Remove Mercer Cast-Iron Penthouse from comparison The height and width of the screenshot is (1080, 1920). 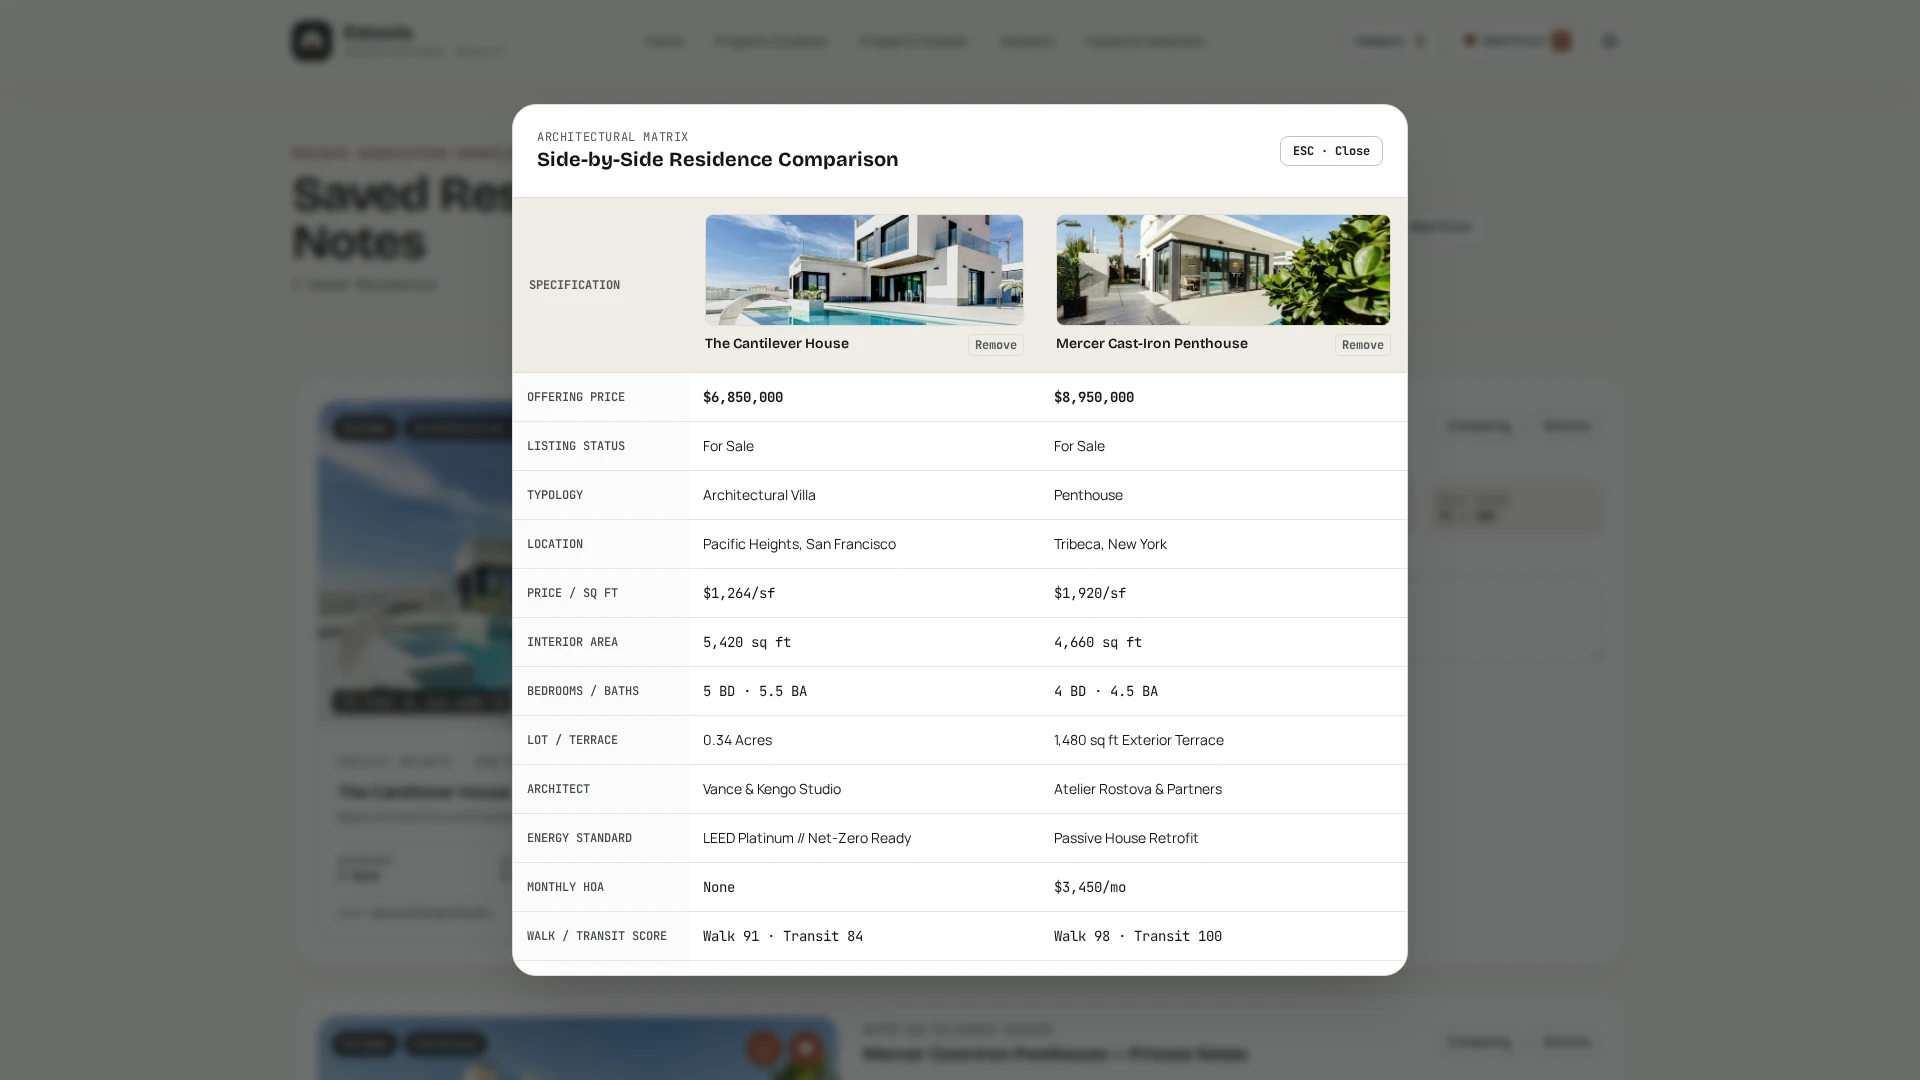(1362, 345)
